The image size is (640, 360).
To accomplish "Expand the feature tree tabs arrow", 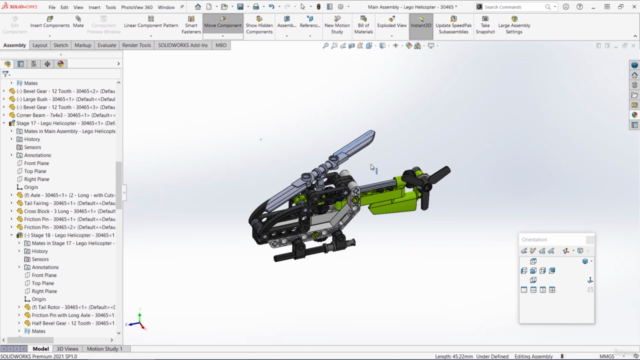I will [x=118, y=64].
